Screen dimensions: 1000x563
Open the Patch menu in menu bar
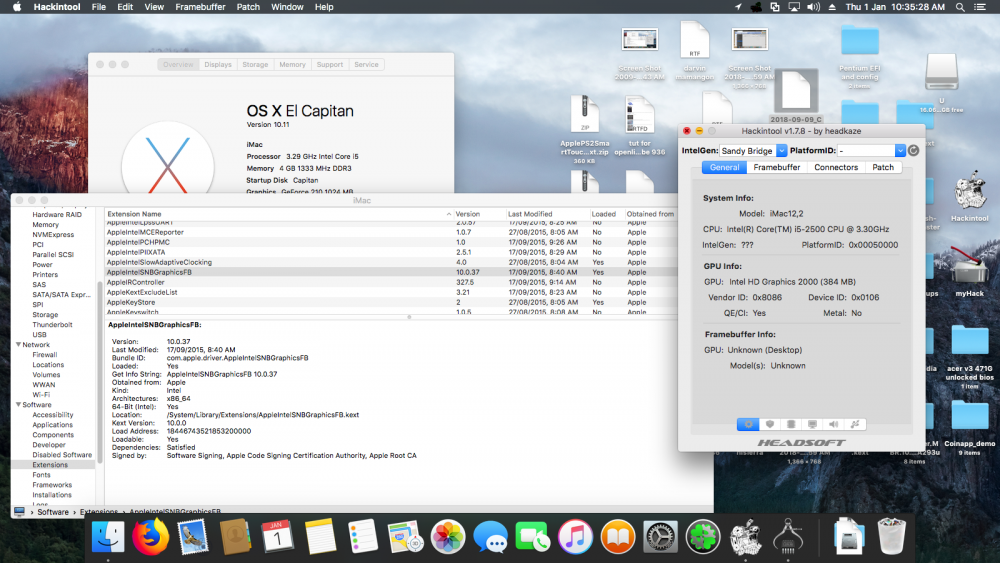pos(248,7)
